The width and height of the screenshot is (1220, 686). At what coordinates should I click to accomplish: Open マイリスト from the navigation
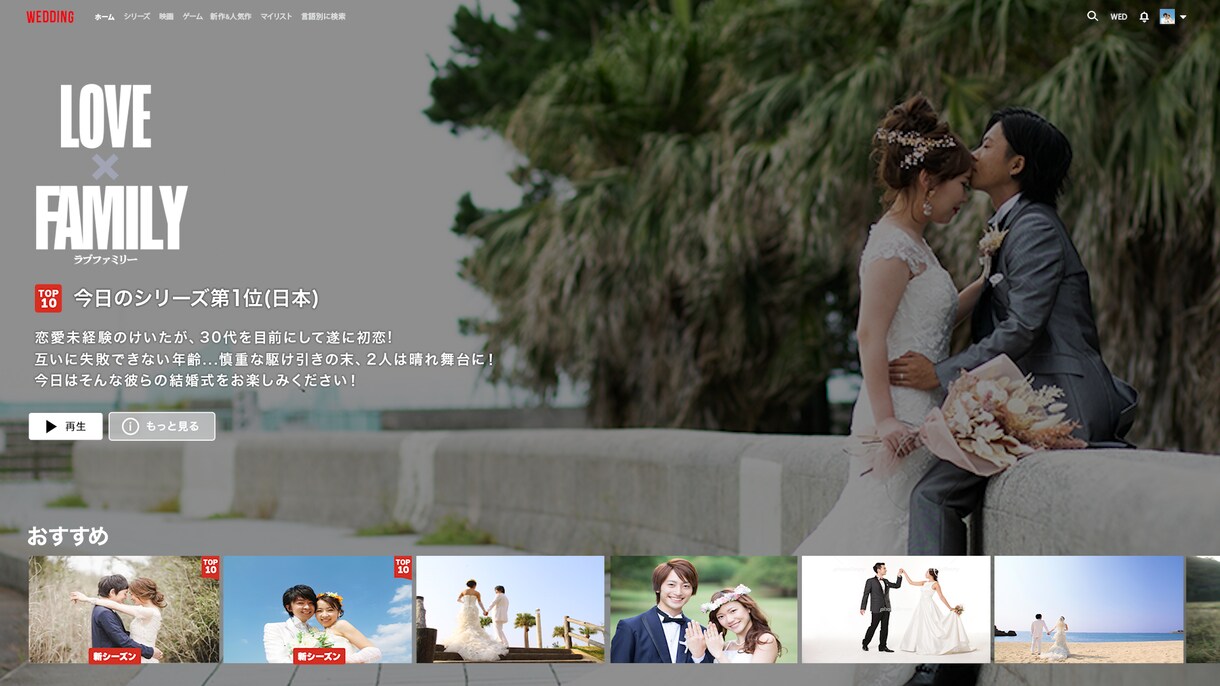pyautogui.click(x=276, y=17)
